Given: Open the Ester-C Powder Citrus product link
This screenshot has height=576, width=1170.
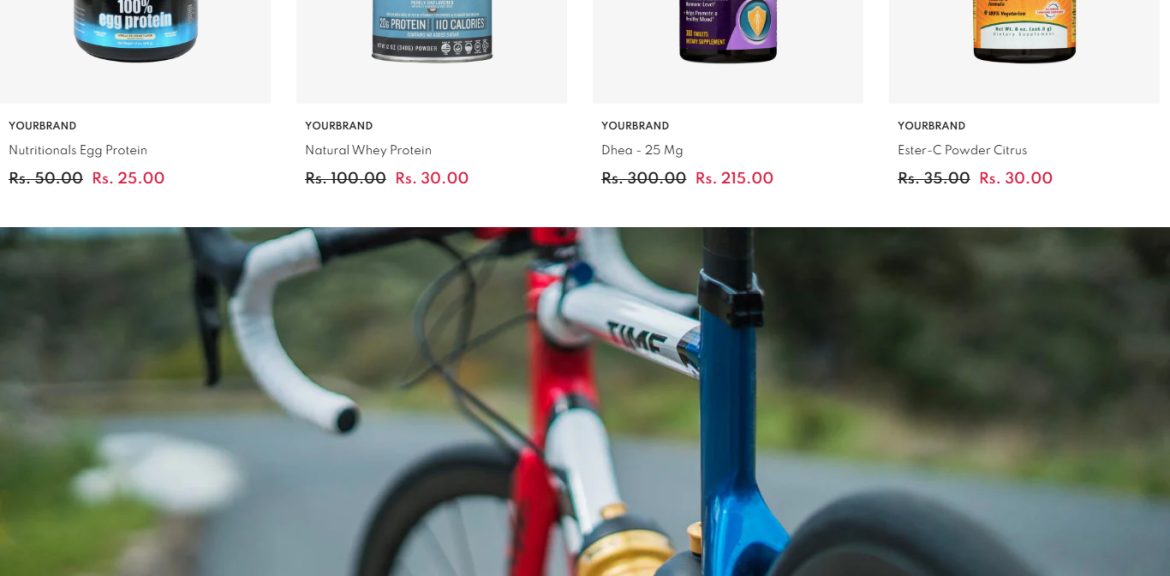Looking at the screenshot, I should (962, 150).
